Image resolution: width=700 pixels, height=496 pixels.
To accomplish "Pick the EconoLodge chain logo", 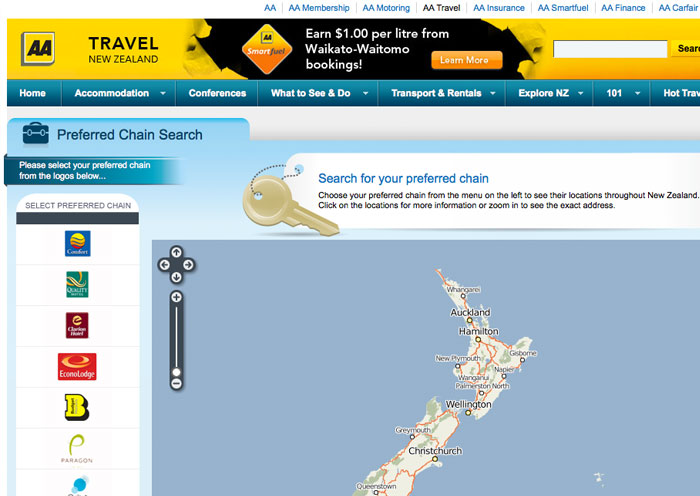I will pyautogui.click(x=77, y=367).
